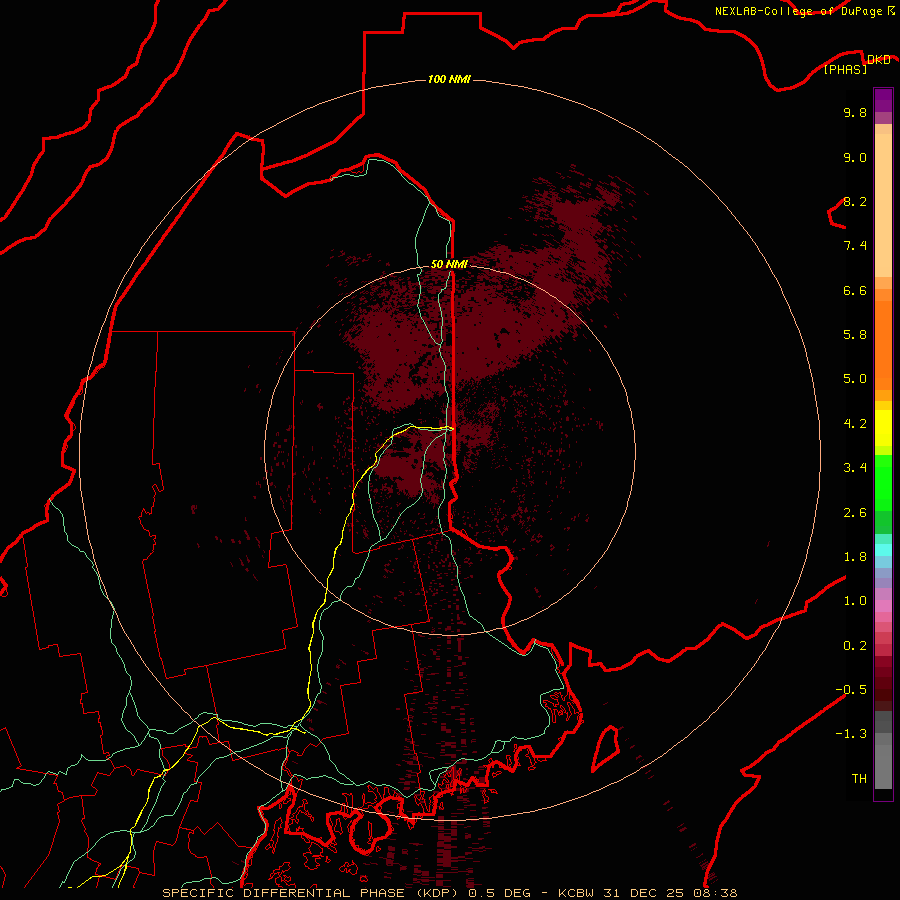Click the 8.2 value on the color scale
The image size is (900, 900).
pyautogui.click(x=855, y=201)
